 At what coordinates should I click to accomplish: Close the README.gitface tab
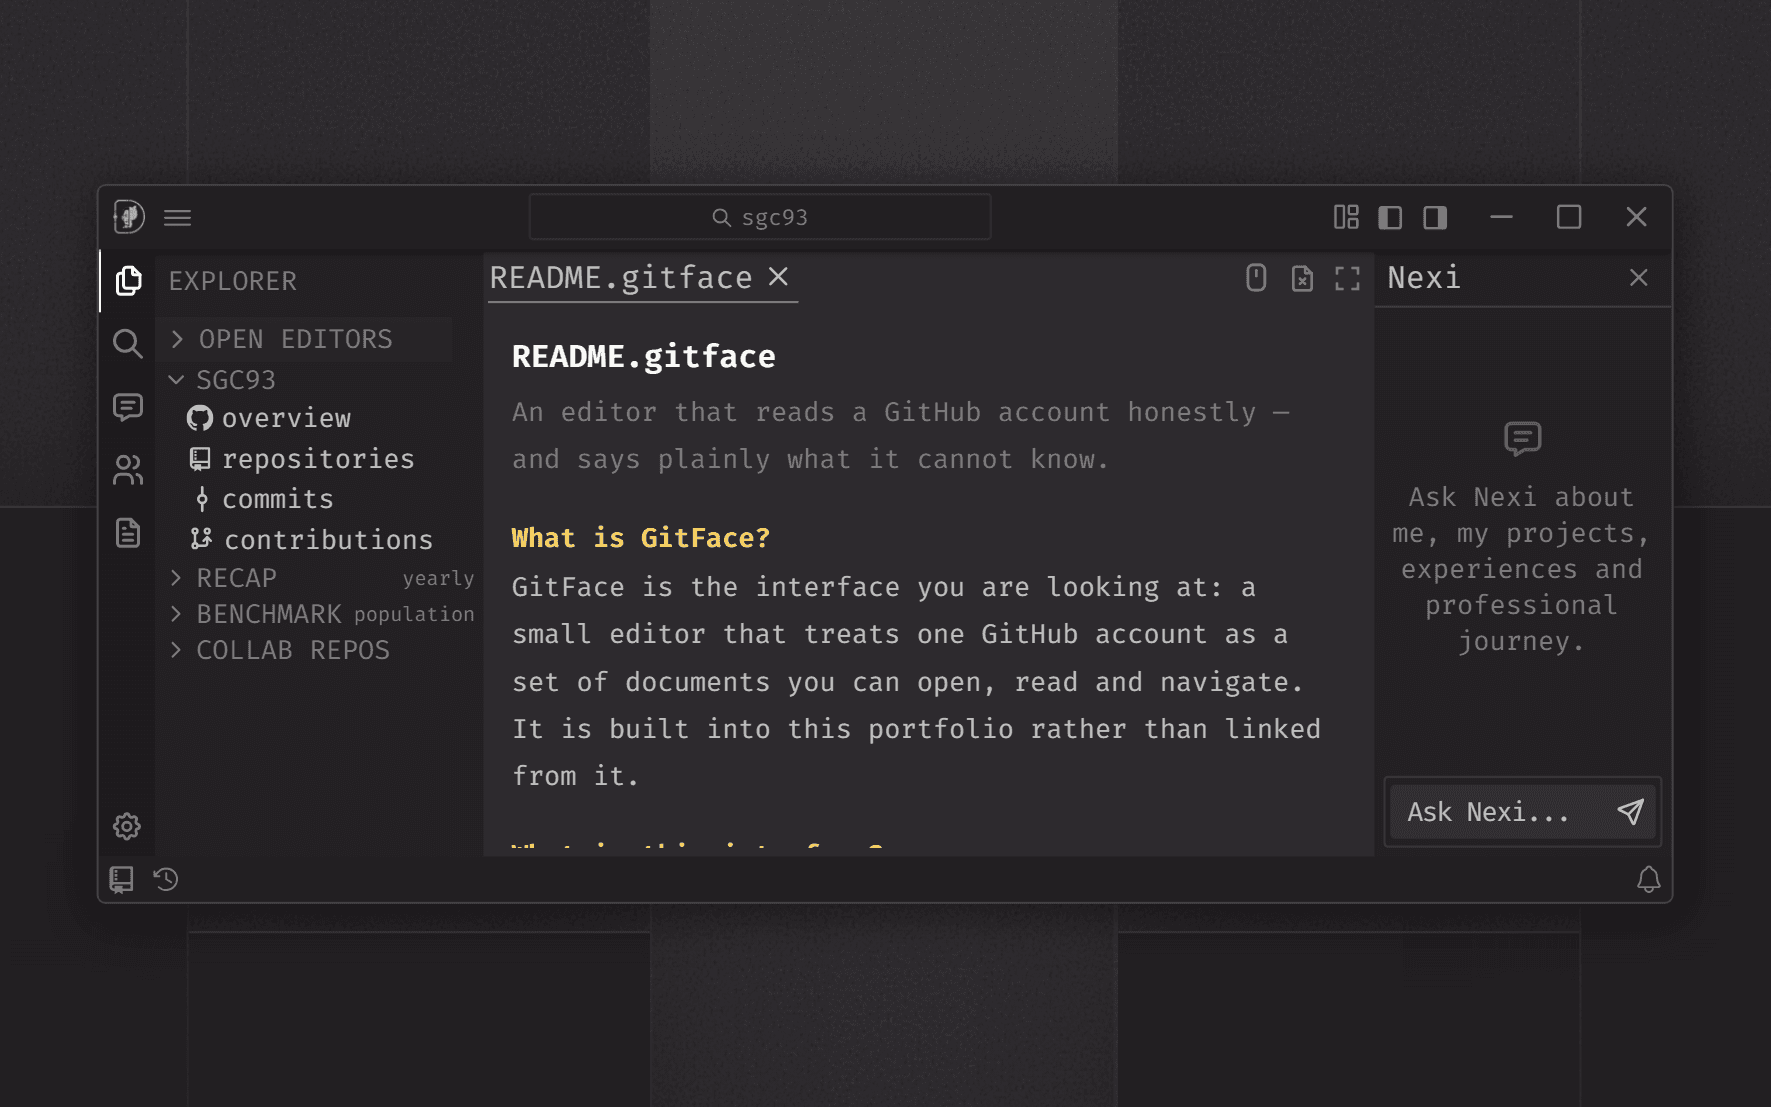(x=779, y=277)
